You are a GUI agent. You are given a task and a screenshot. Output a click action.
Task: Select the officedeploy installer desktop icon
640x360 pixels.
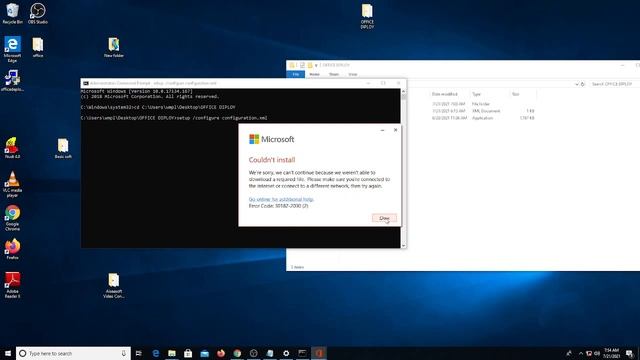[12, 80]
